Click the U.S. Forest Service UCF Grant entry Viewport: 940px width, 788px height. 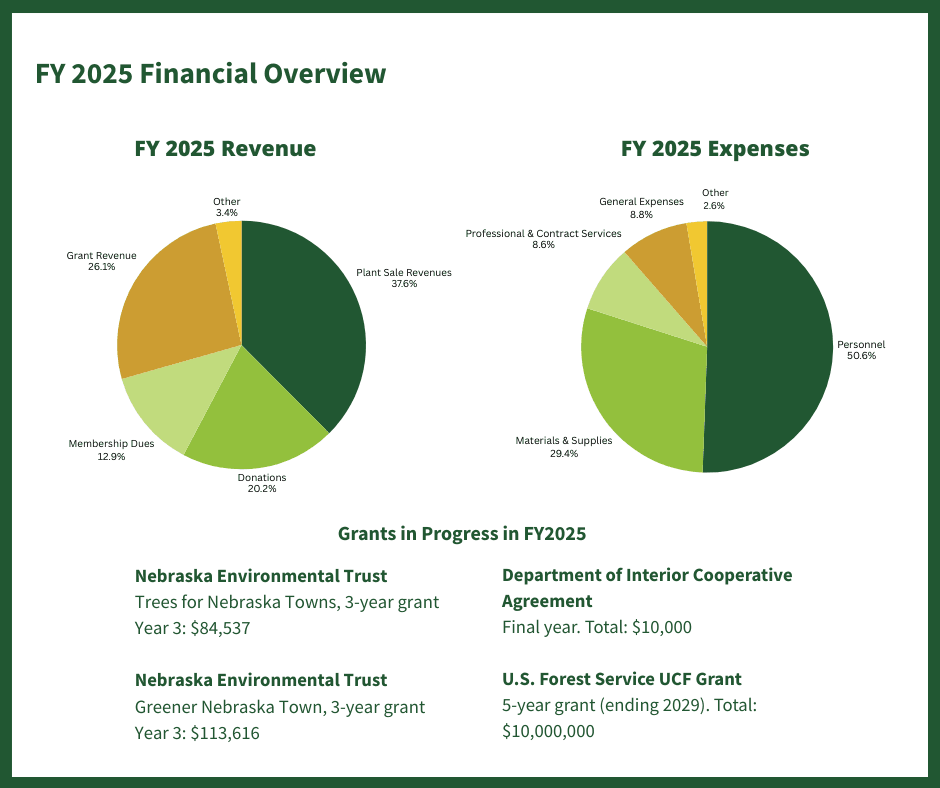(x=622, y=678)
